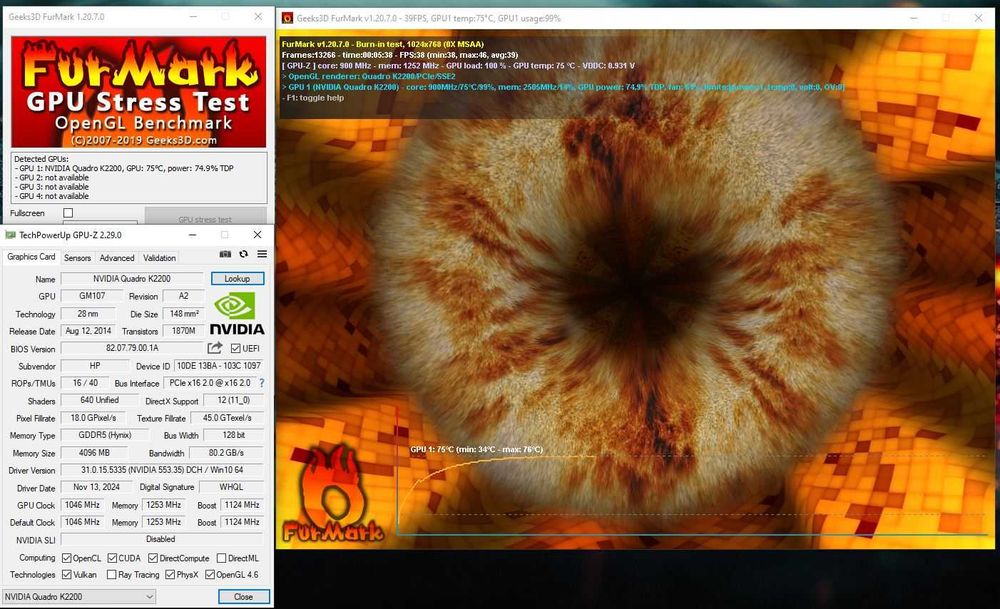The image size is (1000, 609).
Task: Click the Texture Fillrate 45.0 GTexel/s value
Action: click(227, 418)
